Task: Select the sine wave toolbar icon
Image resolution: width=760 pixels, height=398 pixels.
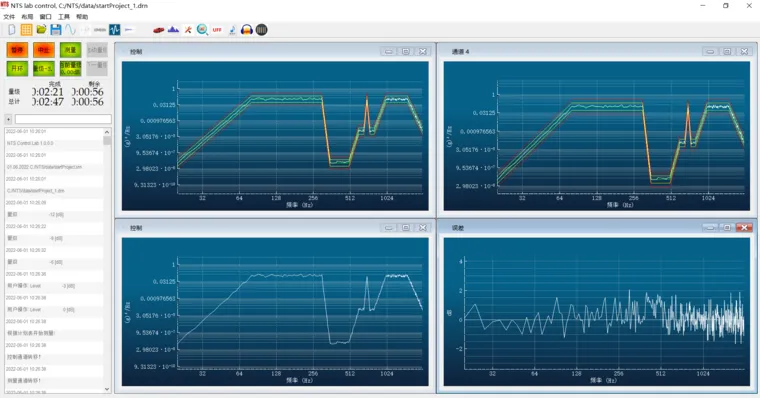Action: (x=71, y=30)
